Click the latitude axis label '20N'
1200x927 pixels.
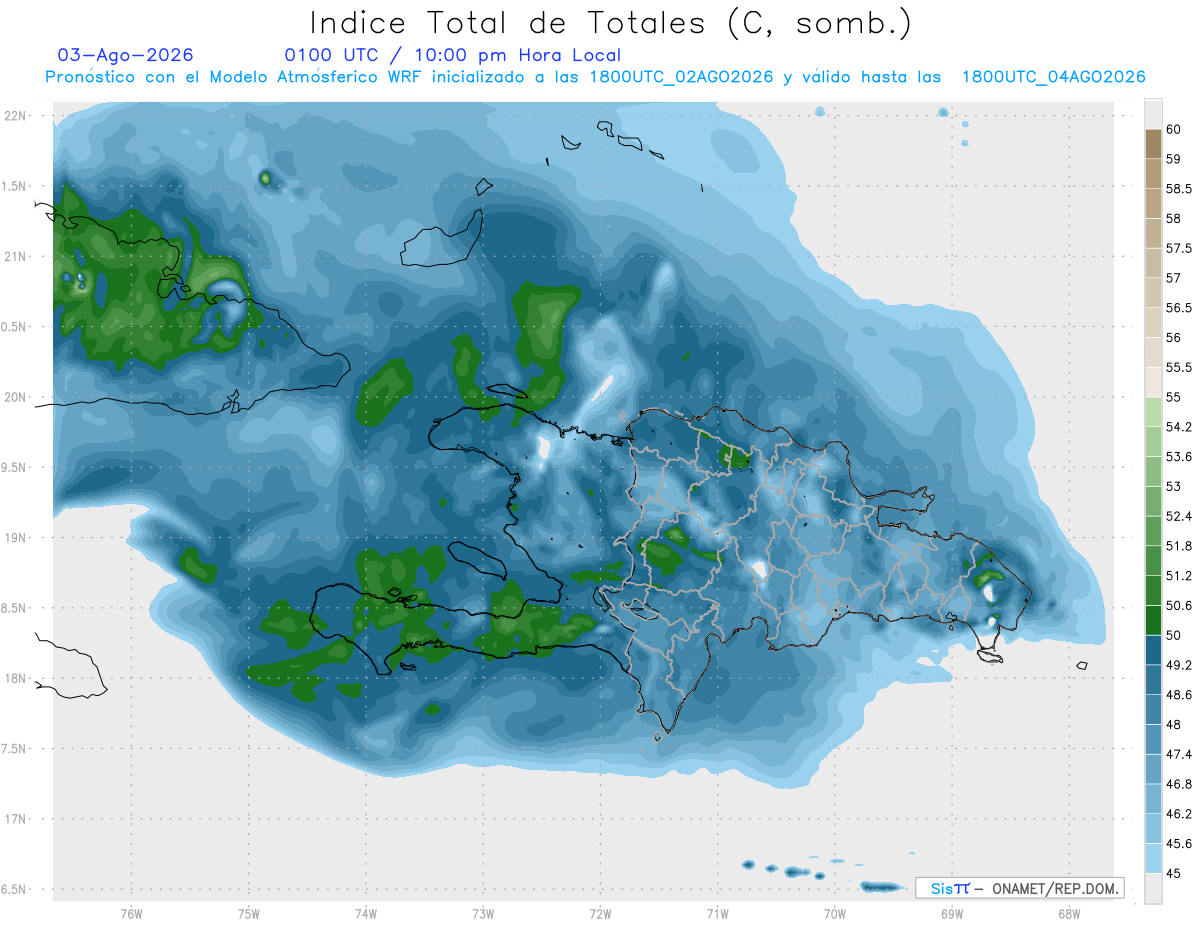(x=16, y=397)
